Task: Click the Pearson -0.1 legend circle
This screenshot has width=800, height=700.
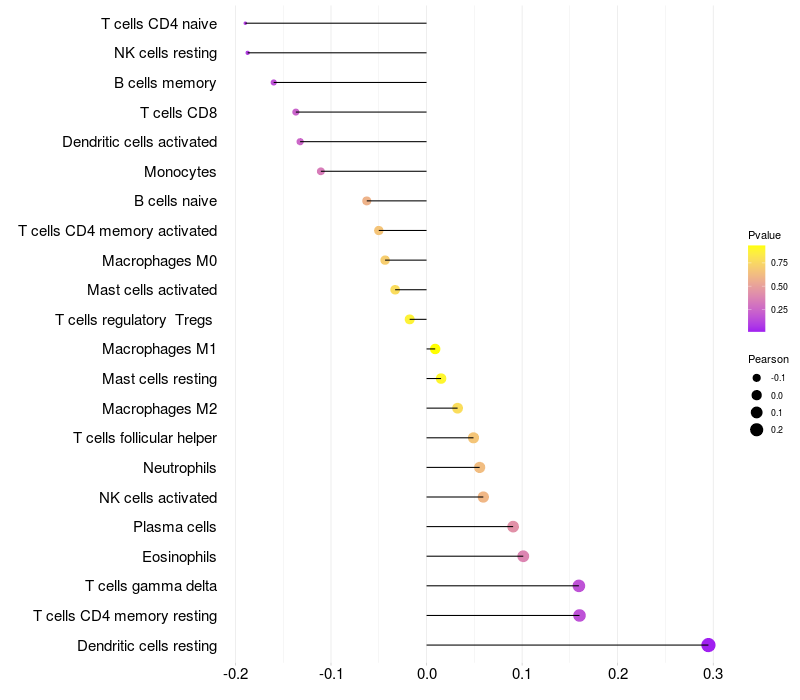Action: point(756,378)
